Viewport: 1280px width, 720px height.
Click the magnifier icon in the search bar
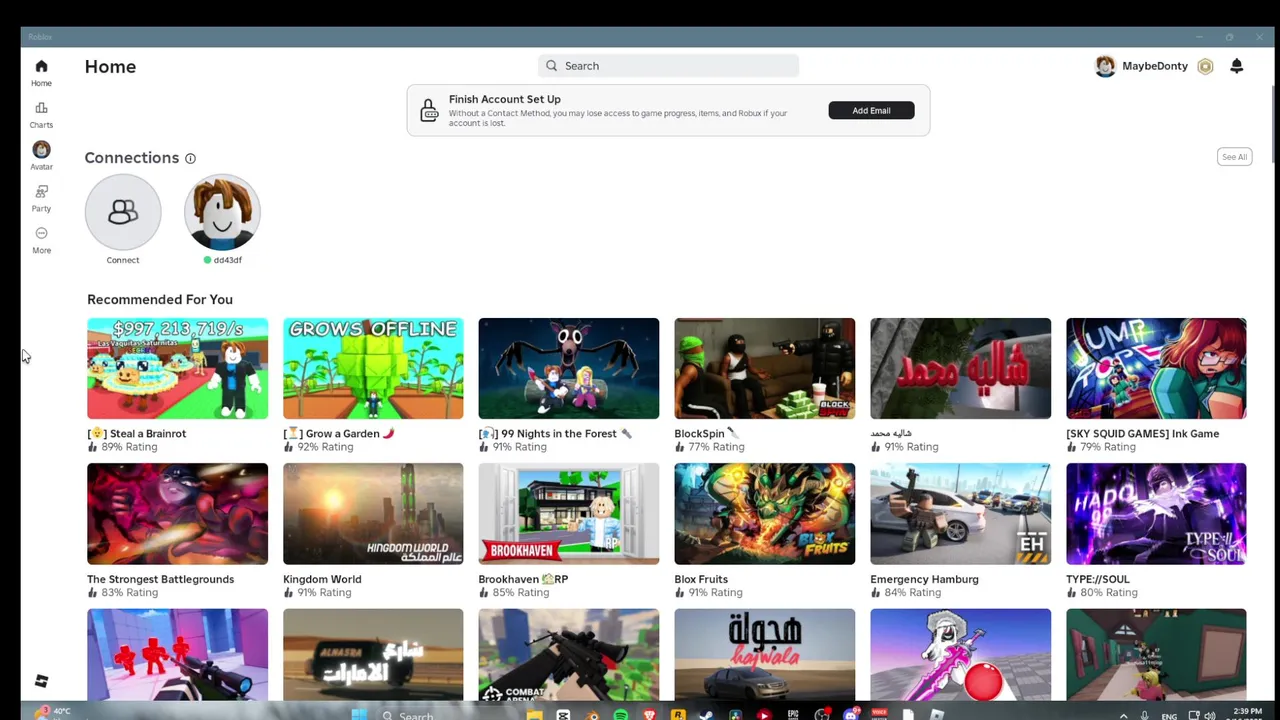tap(551, 66)
